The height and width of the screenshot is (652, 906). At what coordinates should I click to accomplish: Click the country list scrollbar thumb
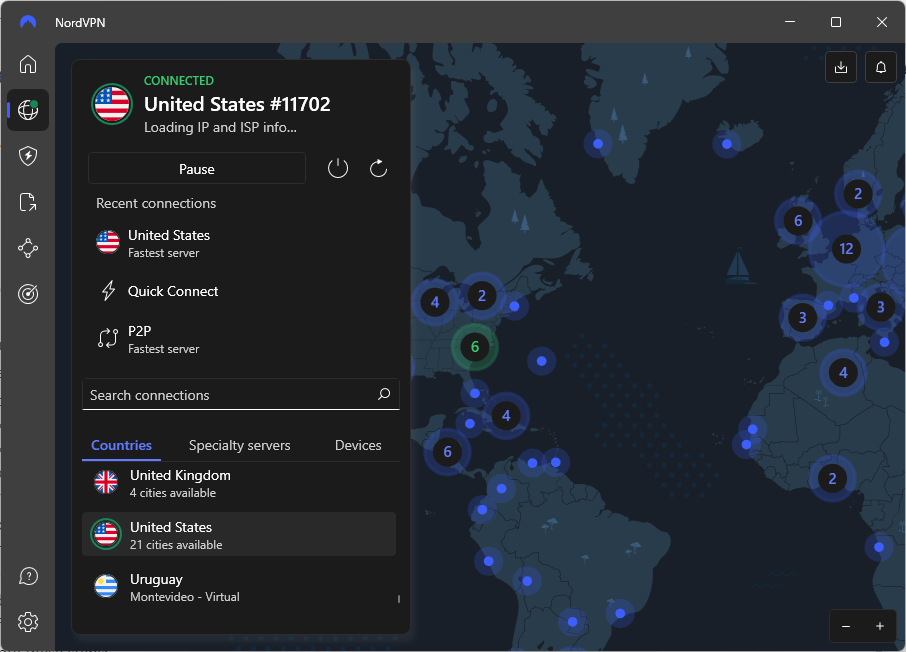(399, 599)
